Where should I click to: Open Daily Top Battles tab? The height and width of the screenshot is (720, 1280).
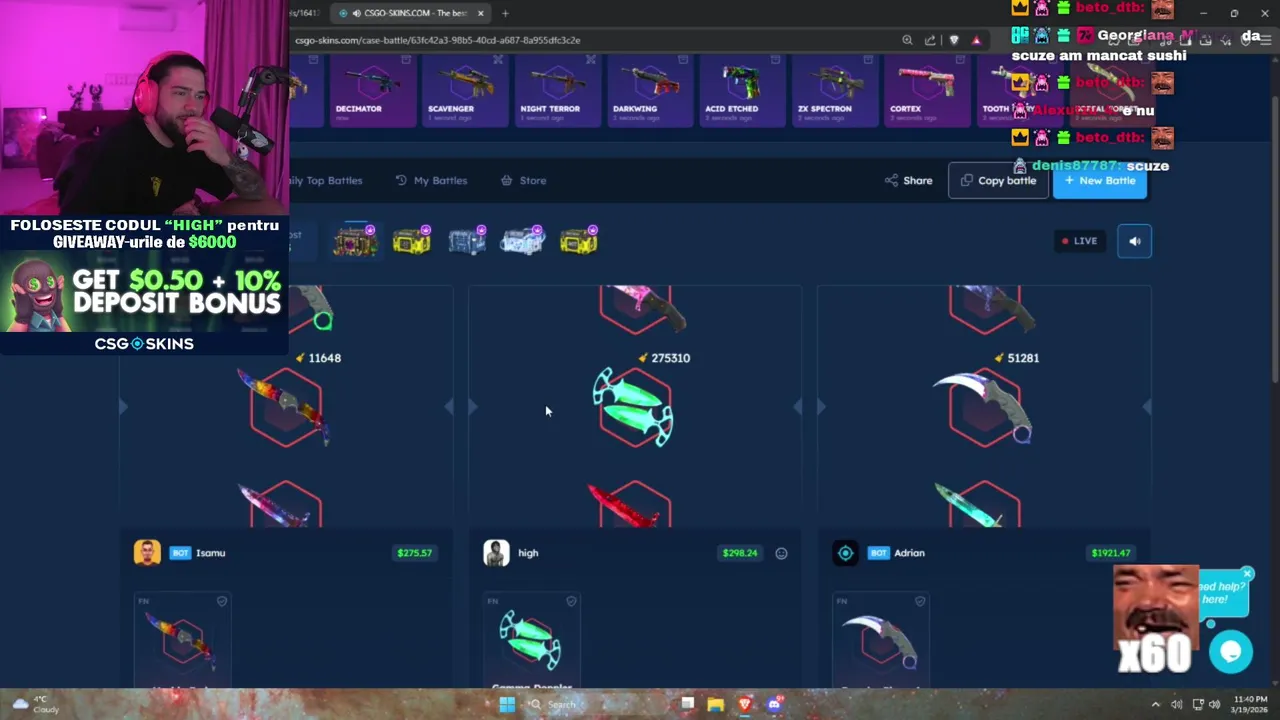(326, 181)
